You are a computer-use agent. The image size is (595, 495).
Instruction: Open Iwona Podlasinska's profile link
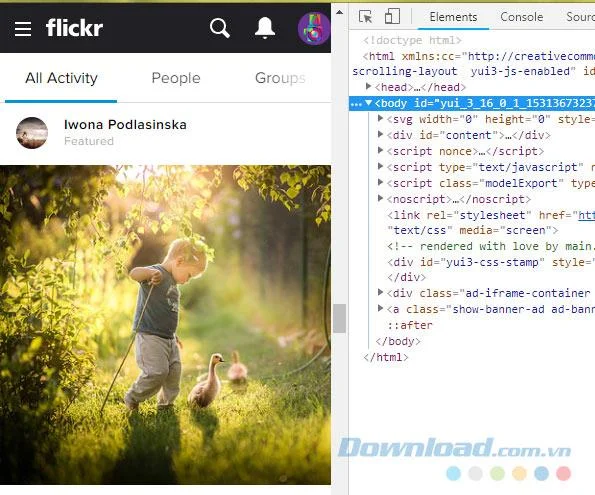(125, 125)
